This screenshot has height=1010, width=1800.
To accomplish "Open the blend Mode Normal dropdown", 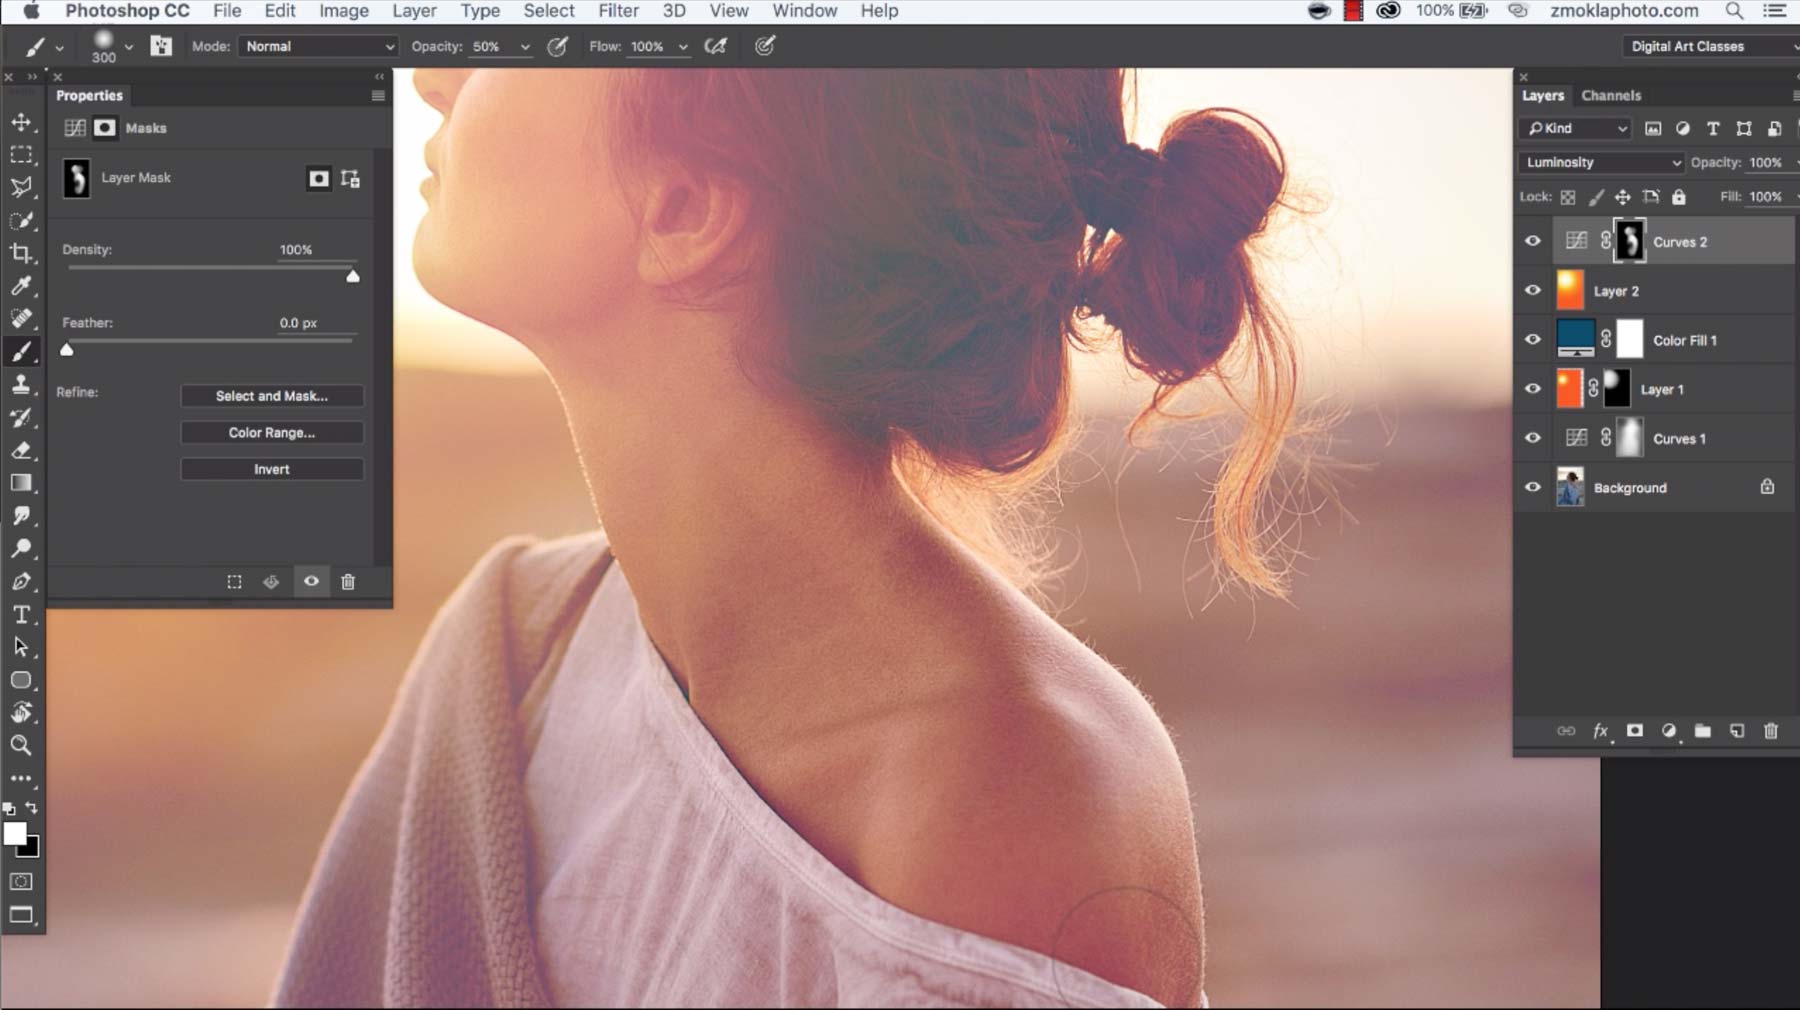I will coord(318,46).
